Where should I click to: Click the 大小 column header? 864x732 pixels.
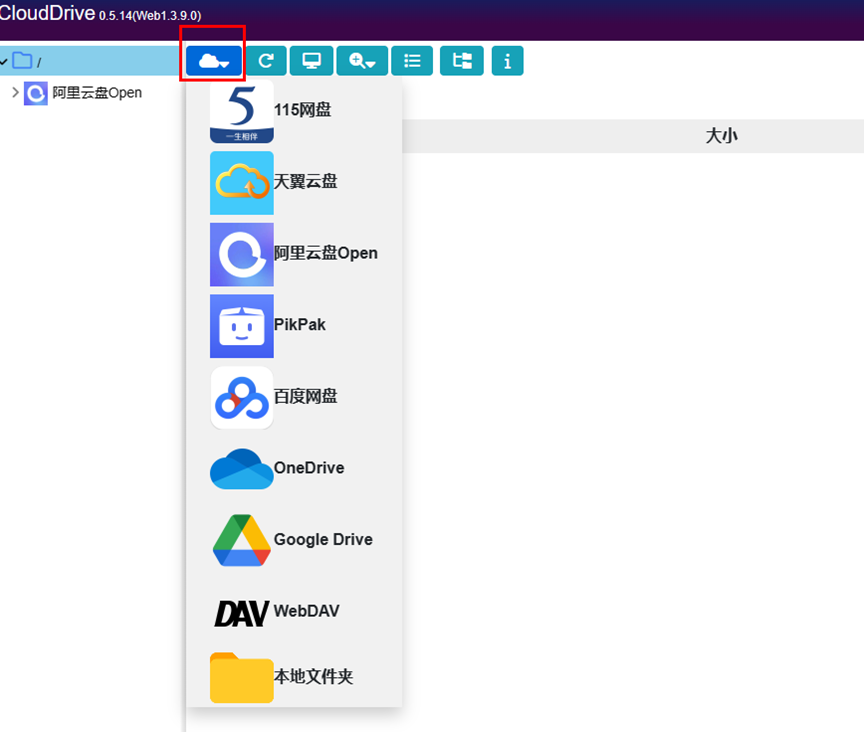[721, 136]
